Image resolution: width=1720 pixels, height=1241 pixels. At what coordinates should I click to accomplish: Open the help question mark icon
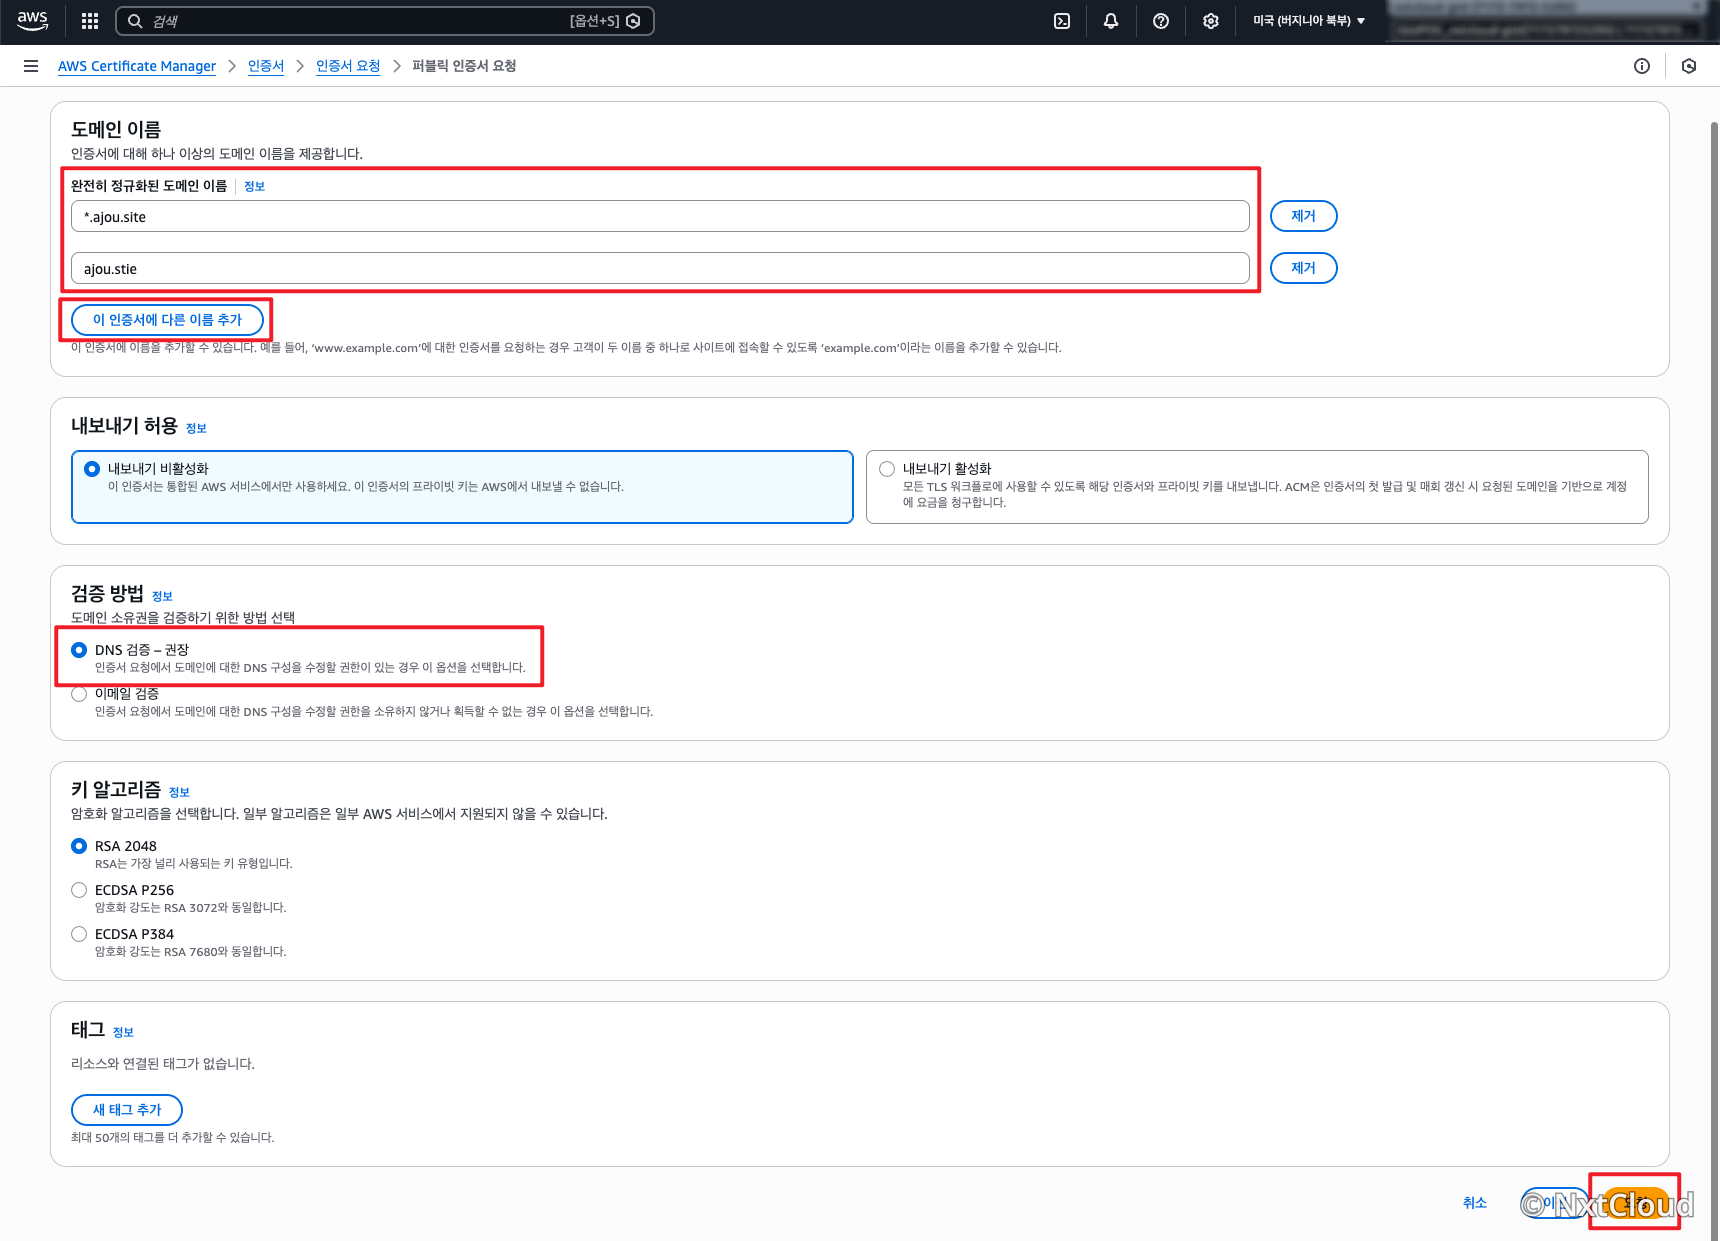pos(1161,21)
